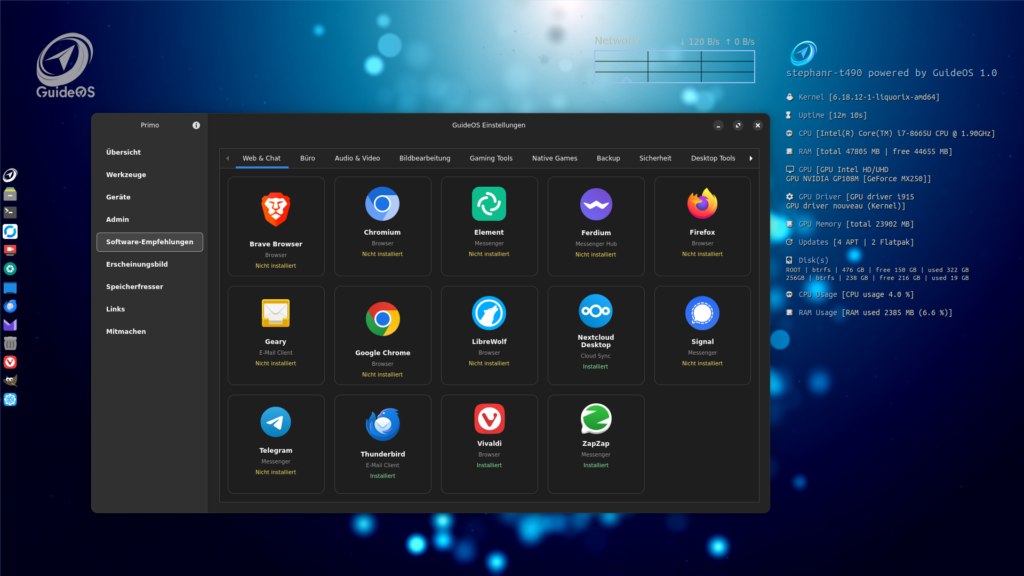Choose the Signal messenger icon

(x=702, y=313)
